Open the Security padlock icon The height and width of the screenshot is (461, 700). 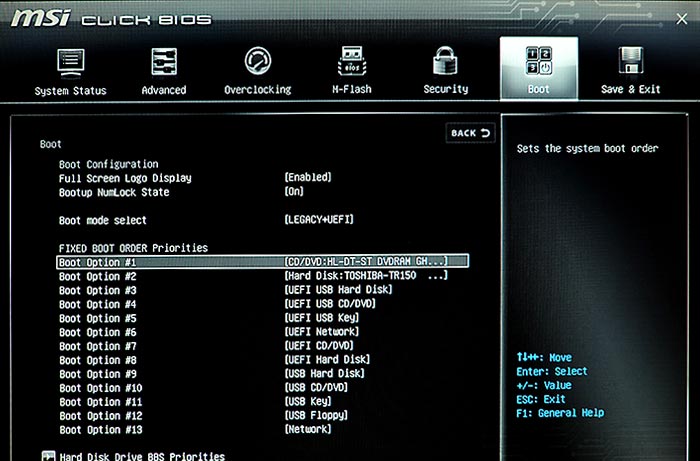446,61
